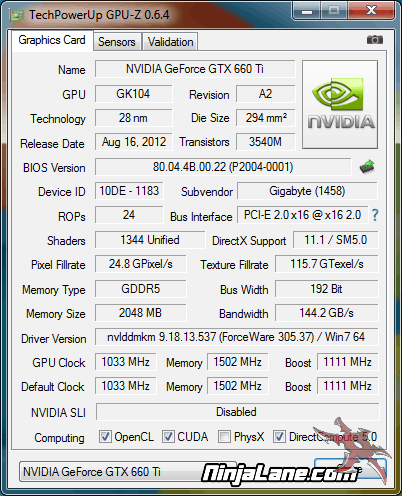Switch to the Validation tab
Image resolution: width=402 pixels, height=496 pixels.
(170, 42)
